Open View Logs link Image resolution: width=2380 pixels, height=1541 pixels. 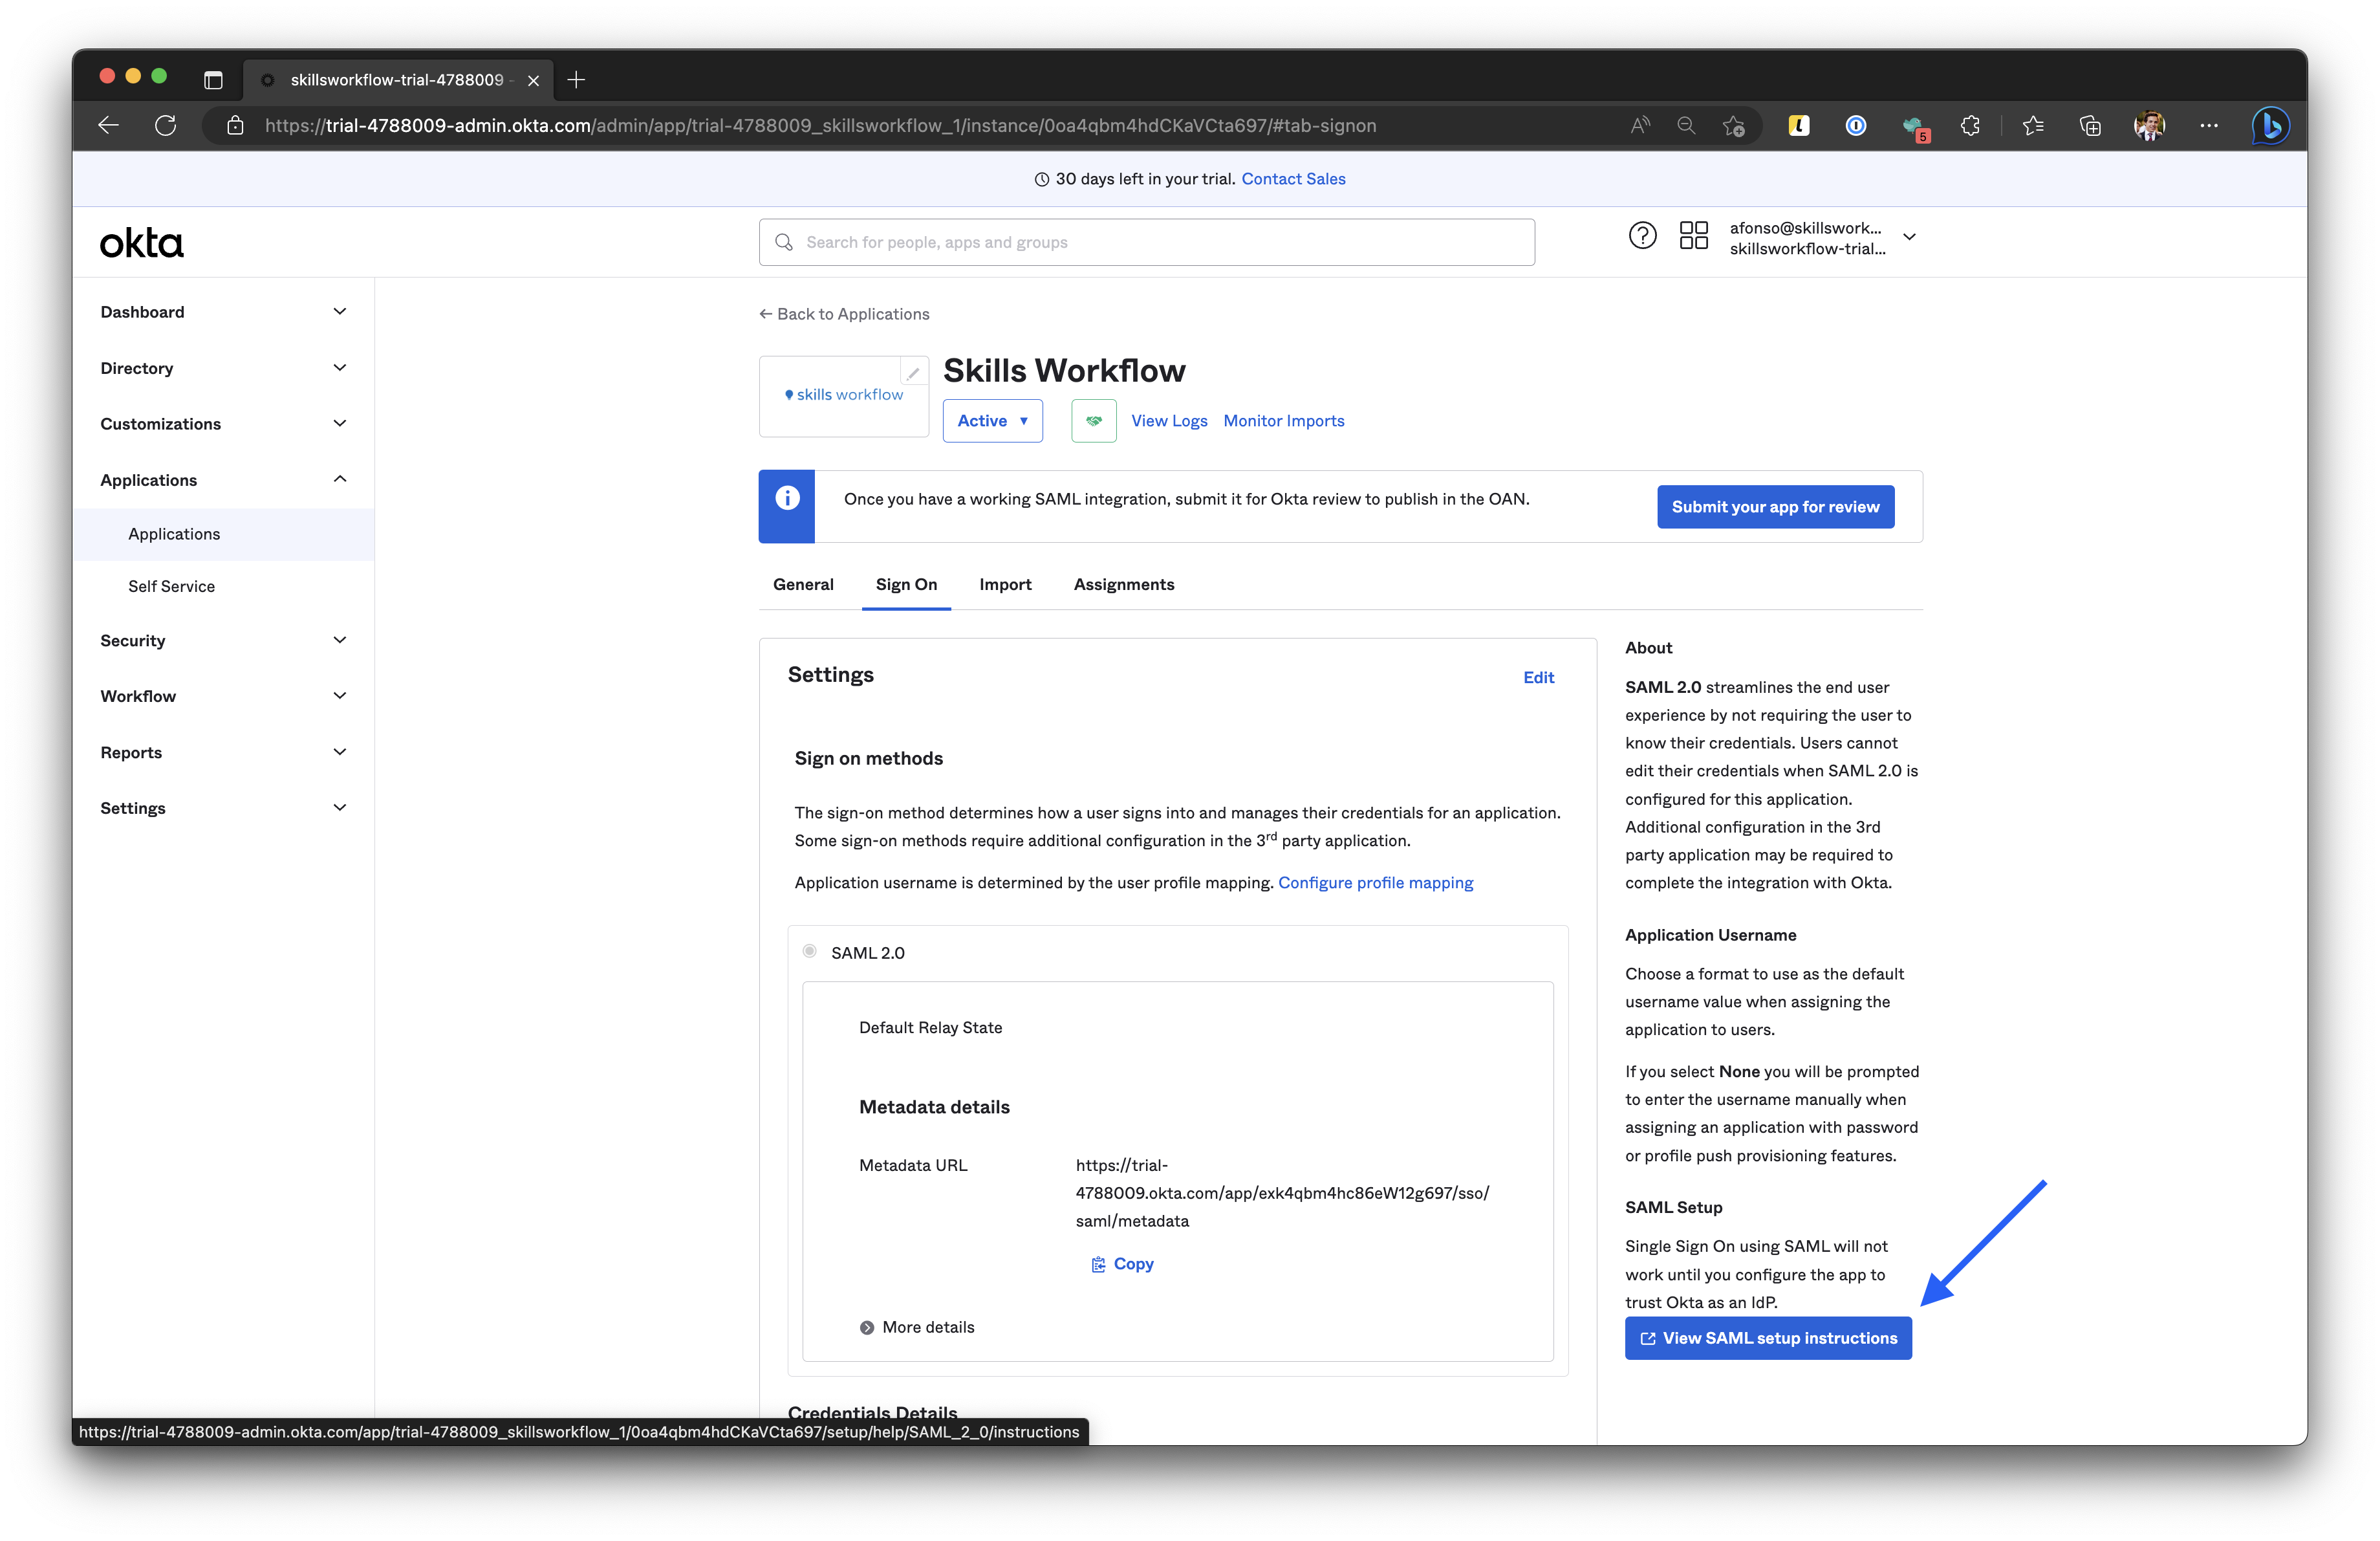tap(1169, 421)
